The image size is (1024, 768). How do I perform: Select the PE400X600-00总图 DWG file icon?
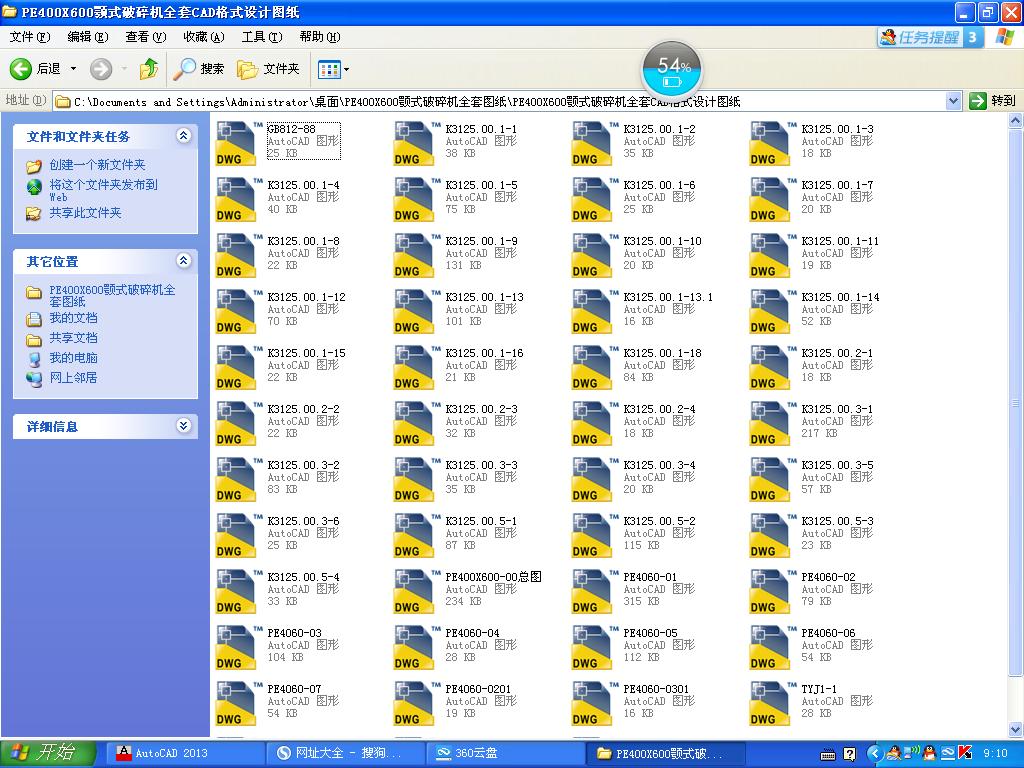coord(415,591)
